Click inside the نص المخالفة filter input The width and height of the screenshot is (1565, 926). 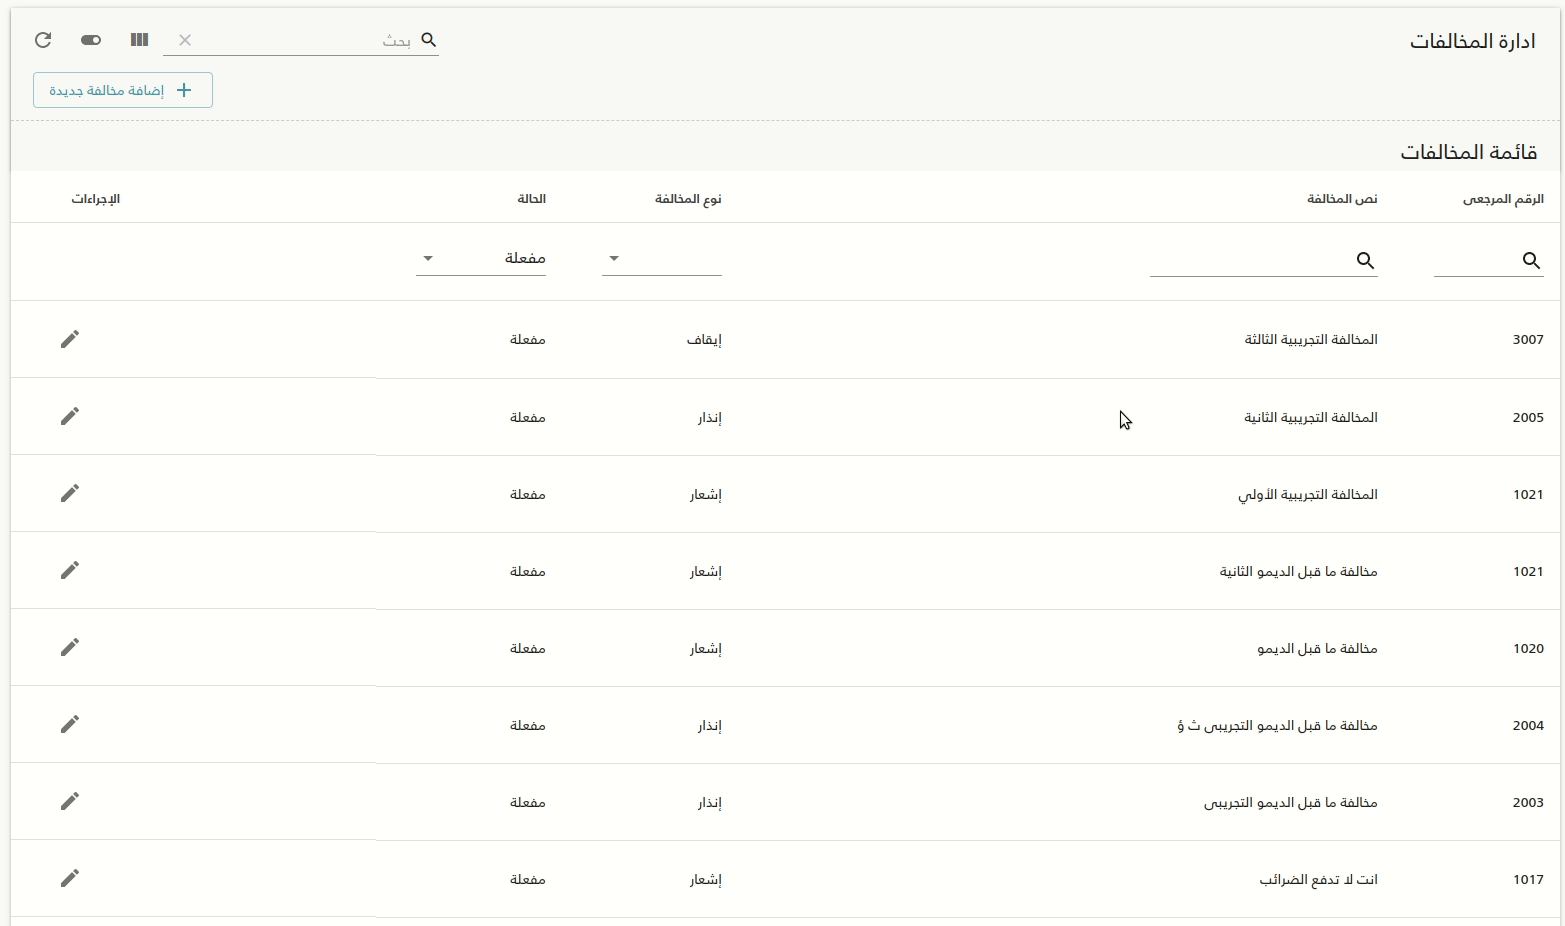point(1260,262)
